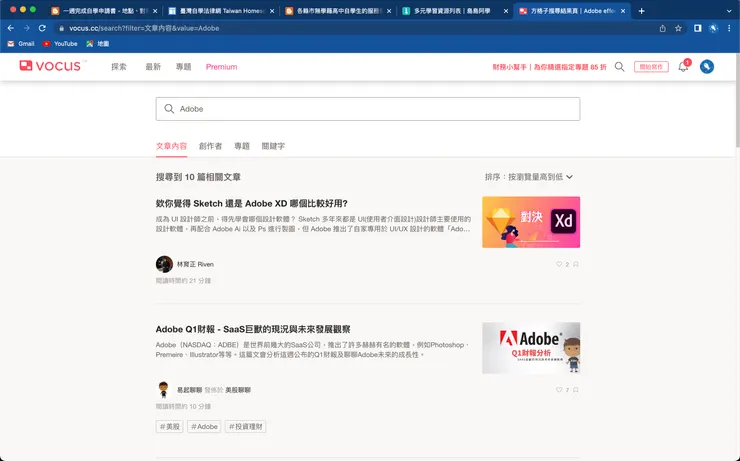
Task: Bookmark page with the star icon
Action: (x=678, y=28)
